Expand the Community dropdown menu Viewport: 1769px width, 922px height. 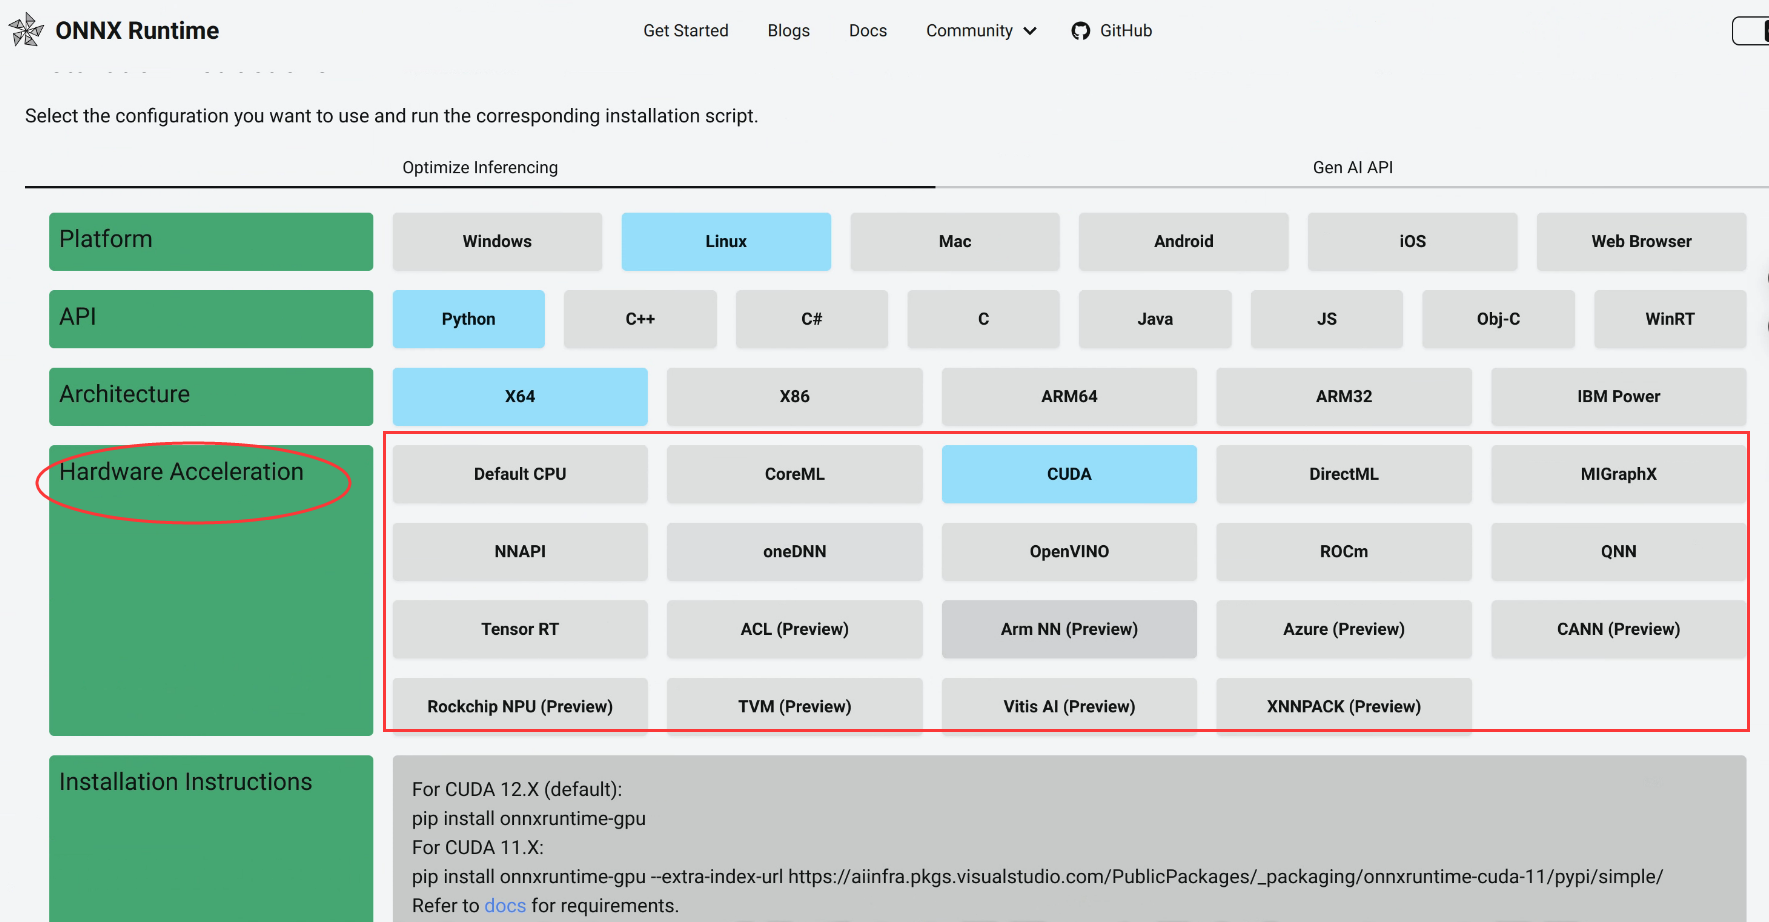point(981,31)
